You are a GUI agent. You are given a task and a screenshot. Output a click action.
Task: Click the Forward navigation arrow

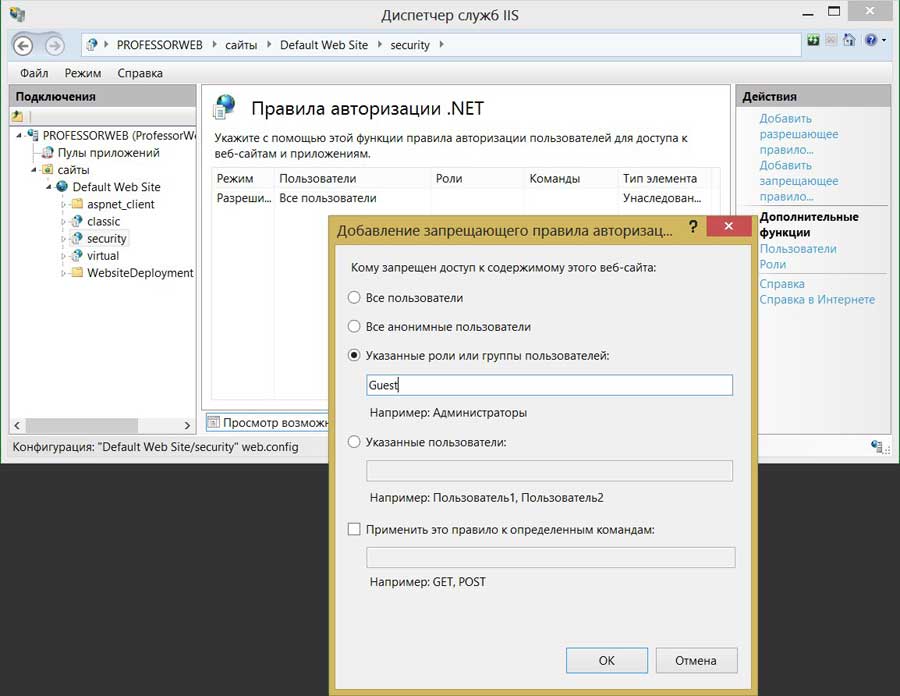tap(55, 45)
